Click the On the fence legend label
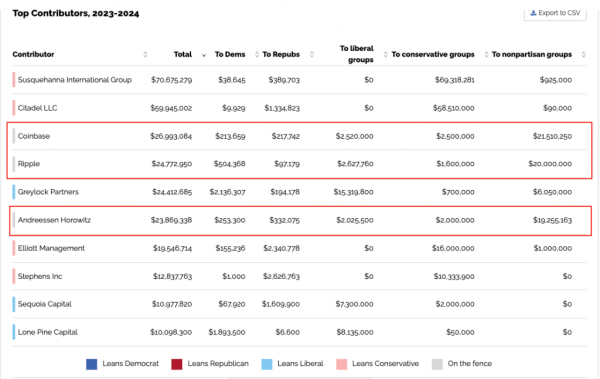This screenshot has height=379, width=600. point(470,364)
